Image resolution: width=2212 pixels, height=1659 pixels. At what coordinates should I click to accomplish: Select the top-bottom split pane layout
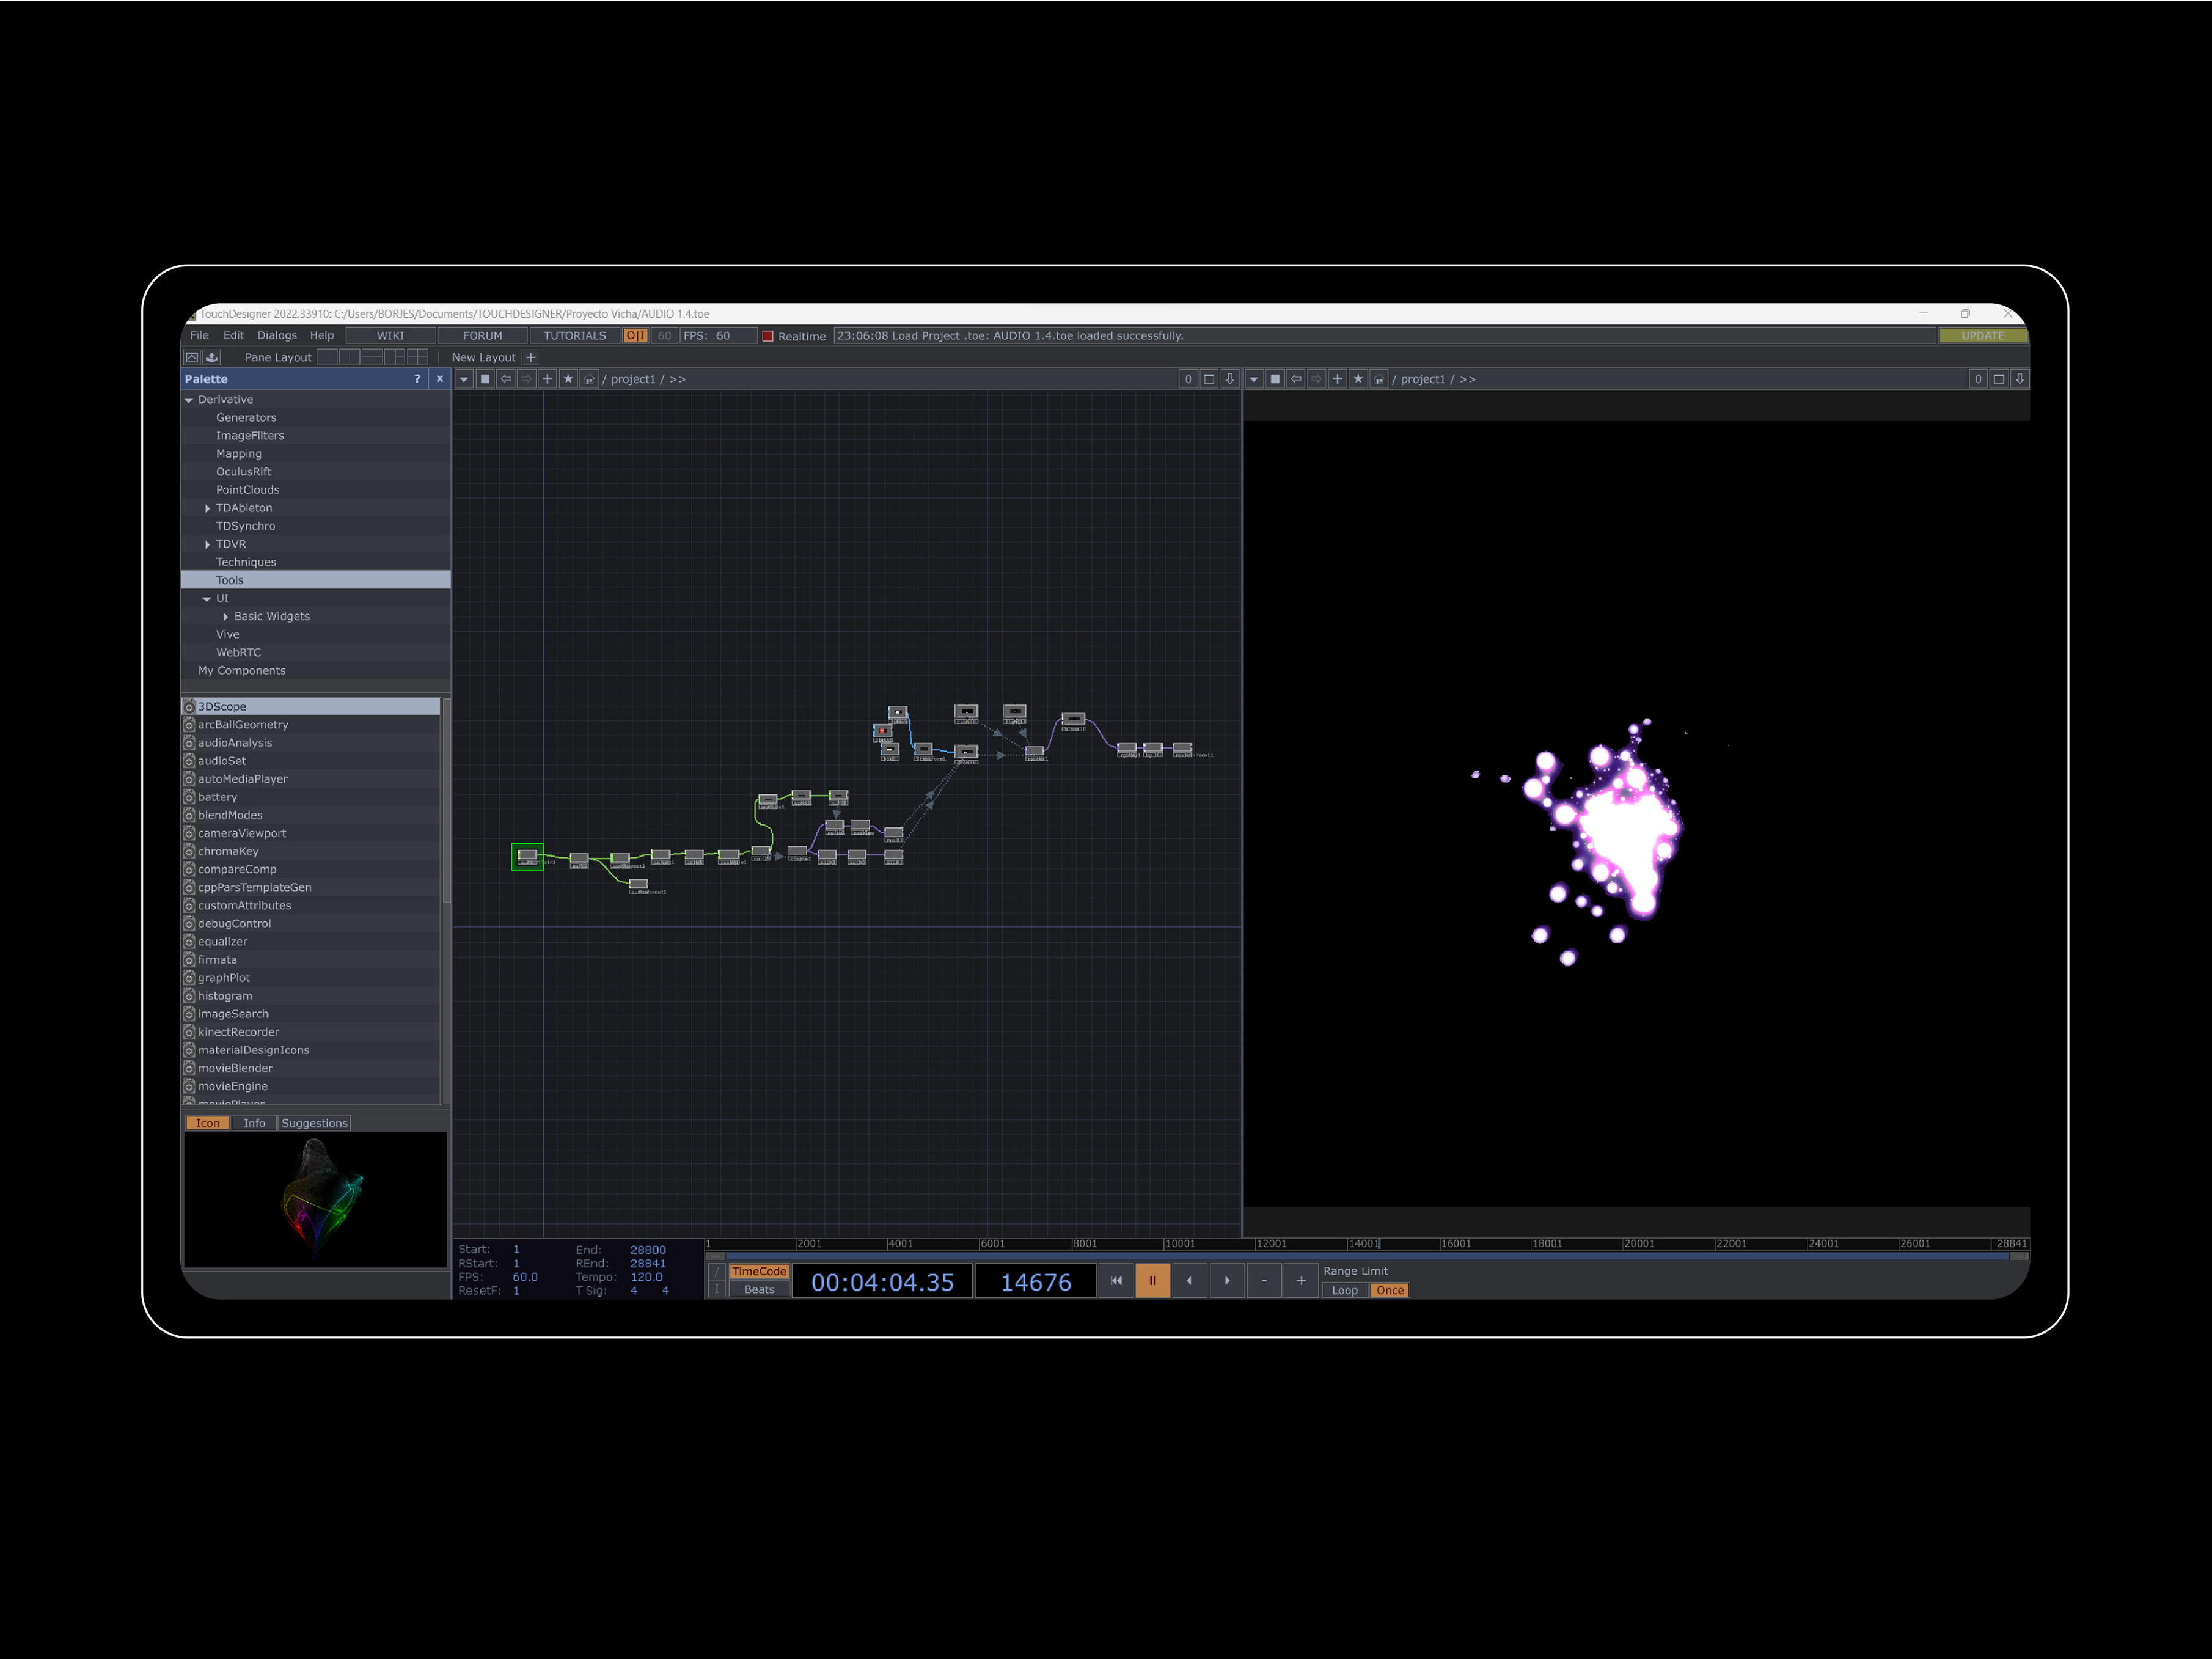tap(373, 357)
